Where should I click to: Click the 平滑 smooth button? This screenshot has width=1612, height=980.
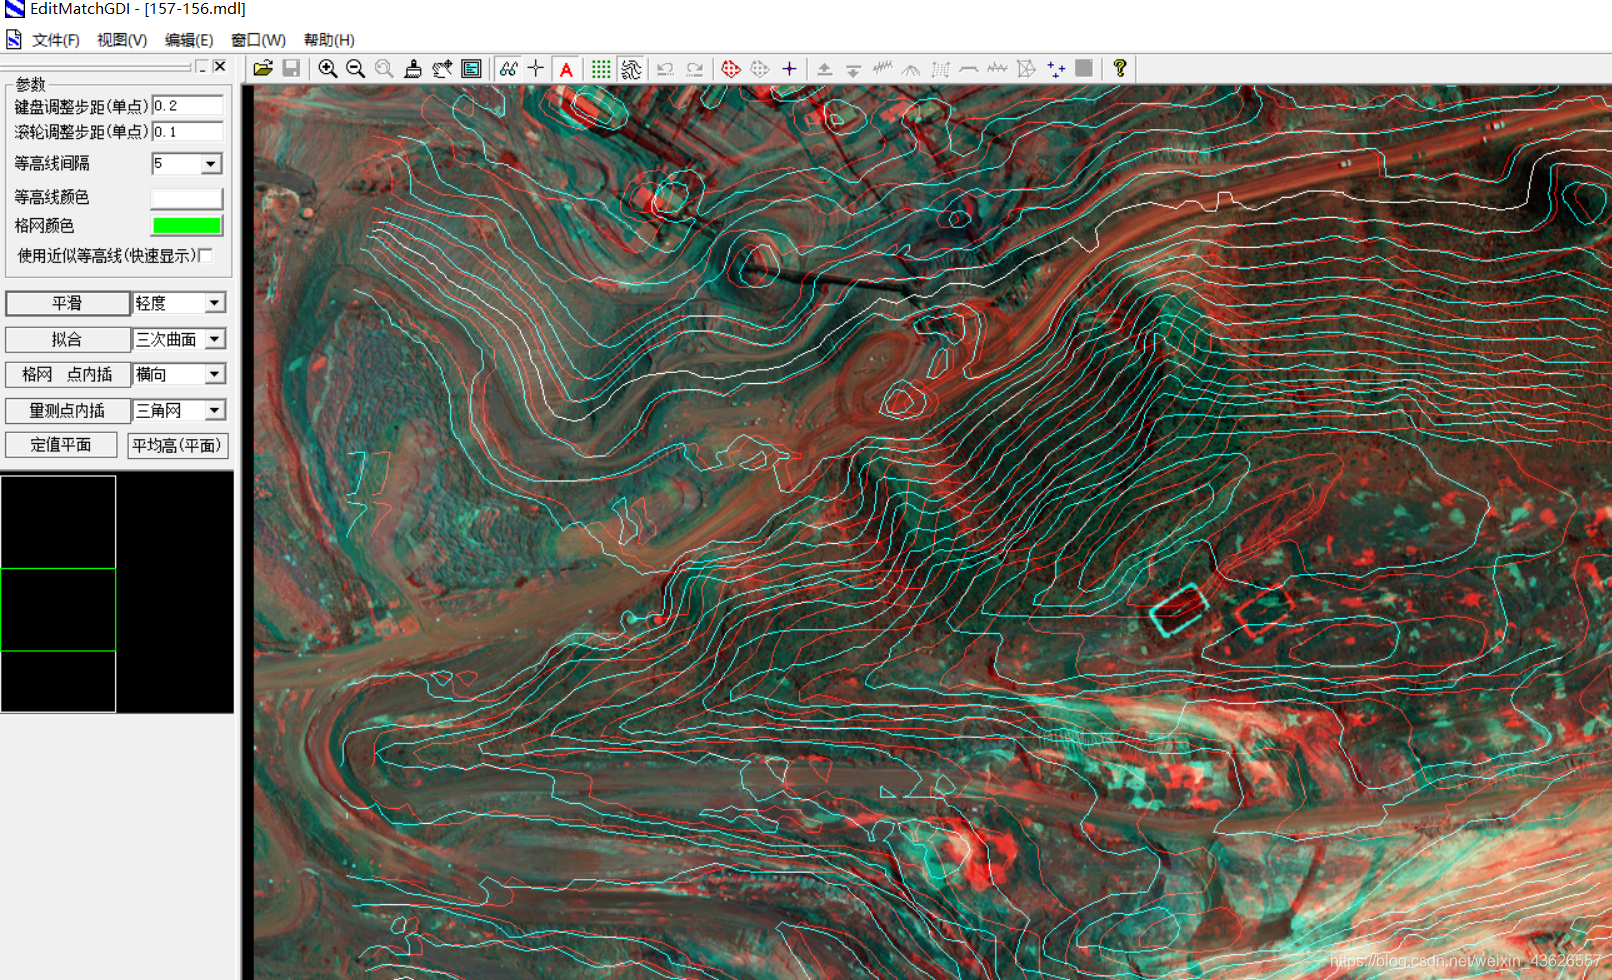[x=67, y=303]
